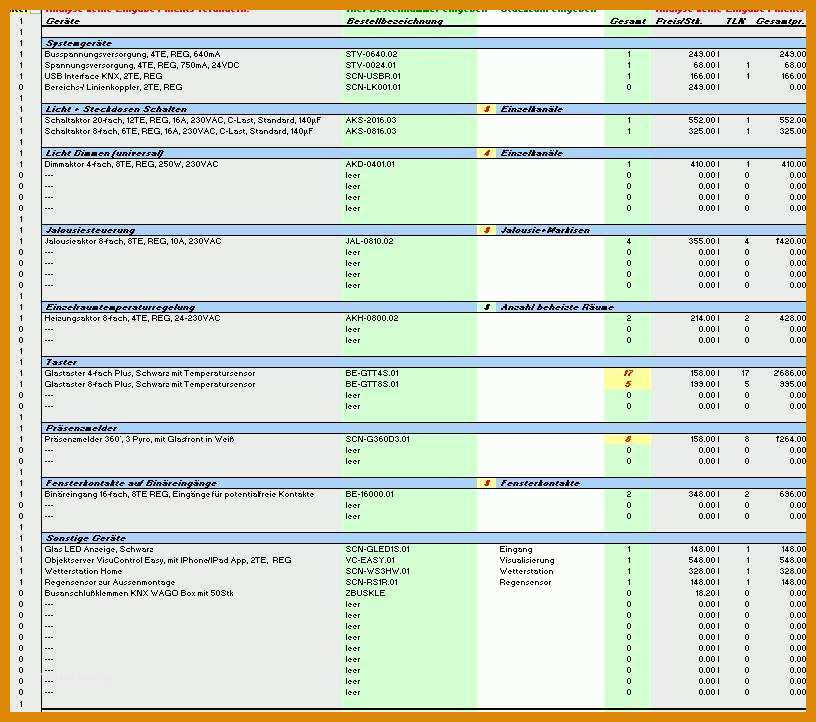Select order code 'SCN-LK001.01'

373,87
